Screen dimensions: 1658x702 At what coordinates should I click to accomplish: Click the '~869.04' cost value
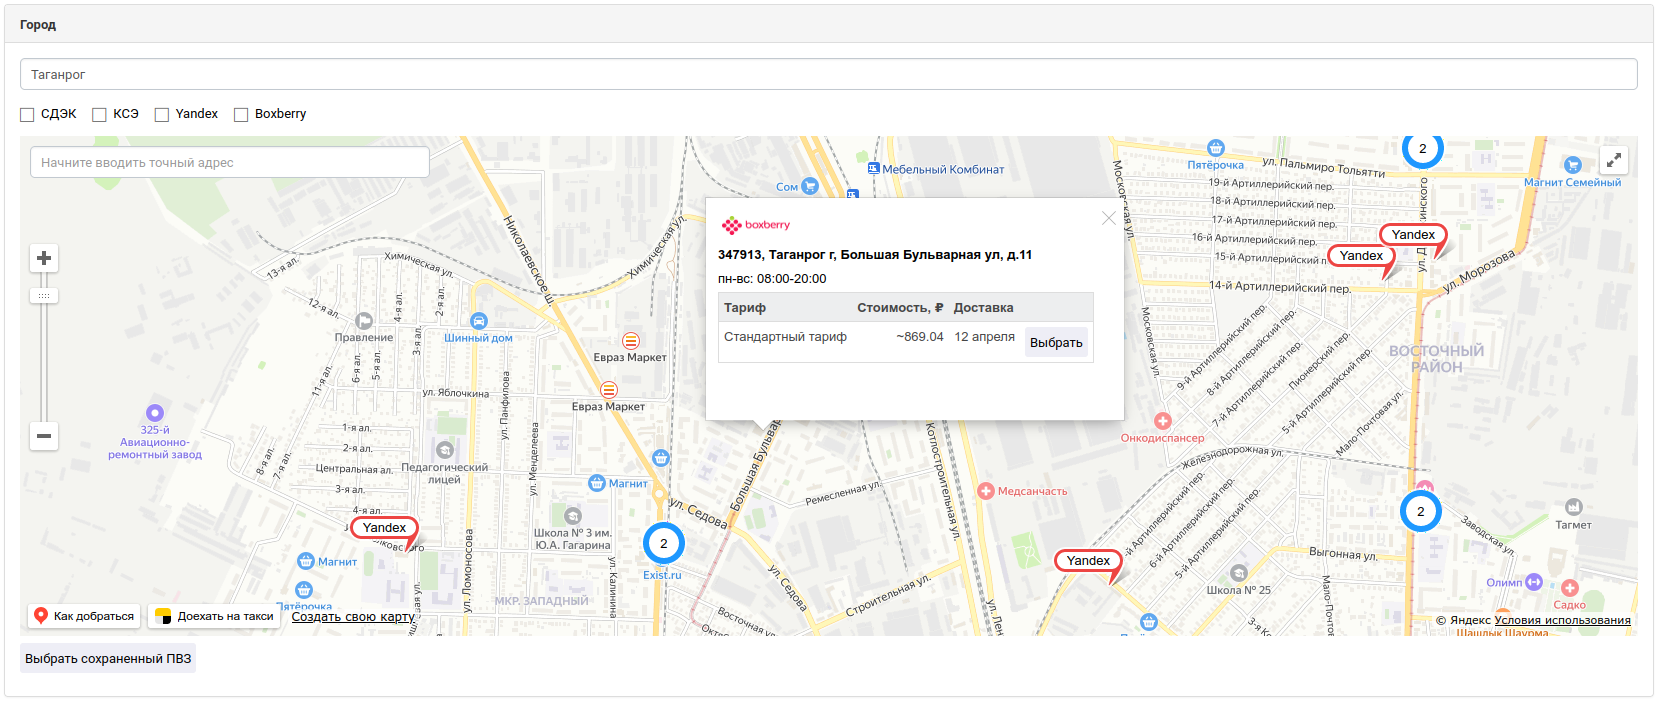coord(920,337)
